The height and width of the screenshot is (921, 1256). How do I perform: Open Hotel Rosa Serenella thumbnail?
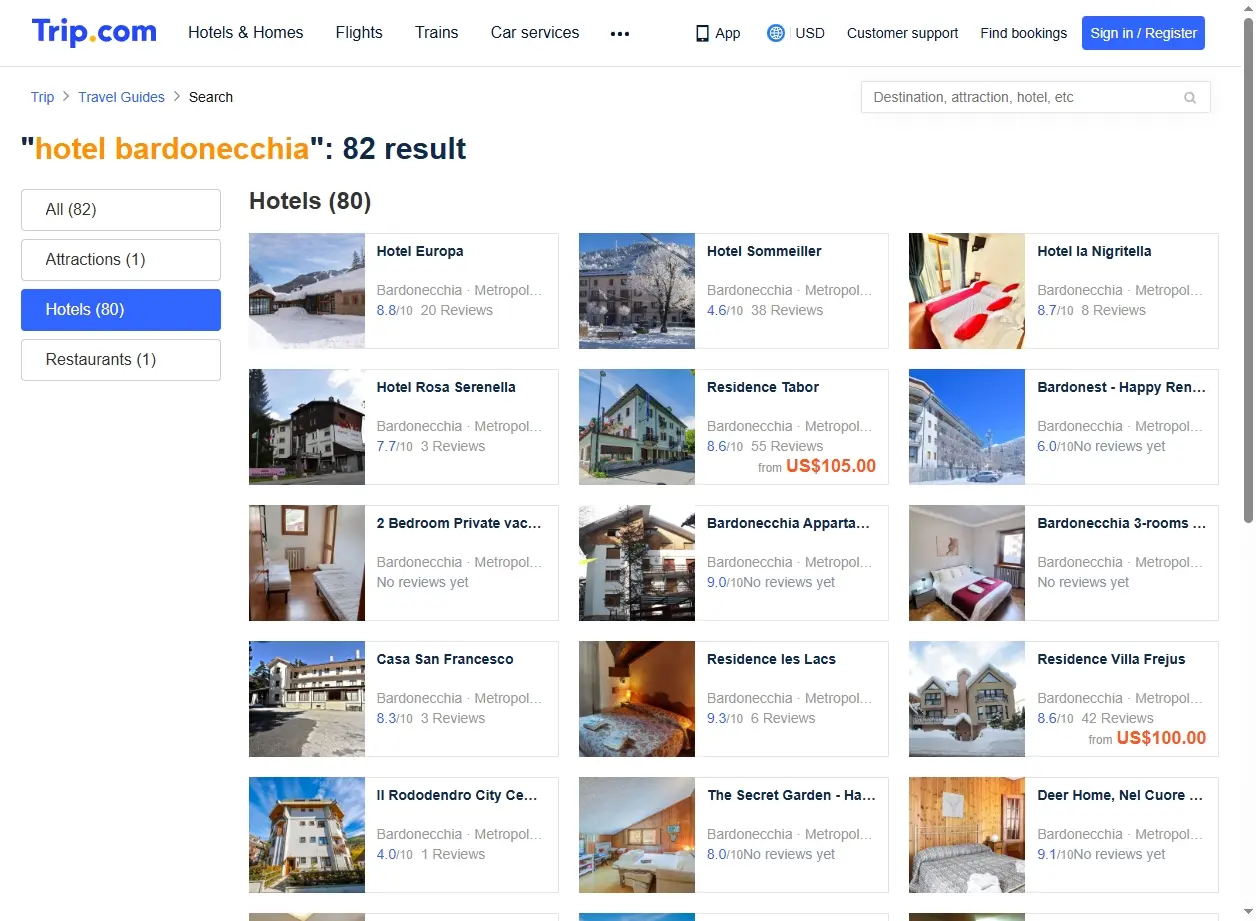[x=307, y=427]
